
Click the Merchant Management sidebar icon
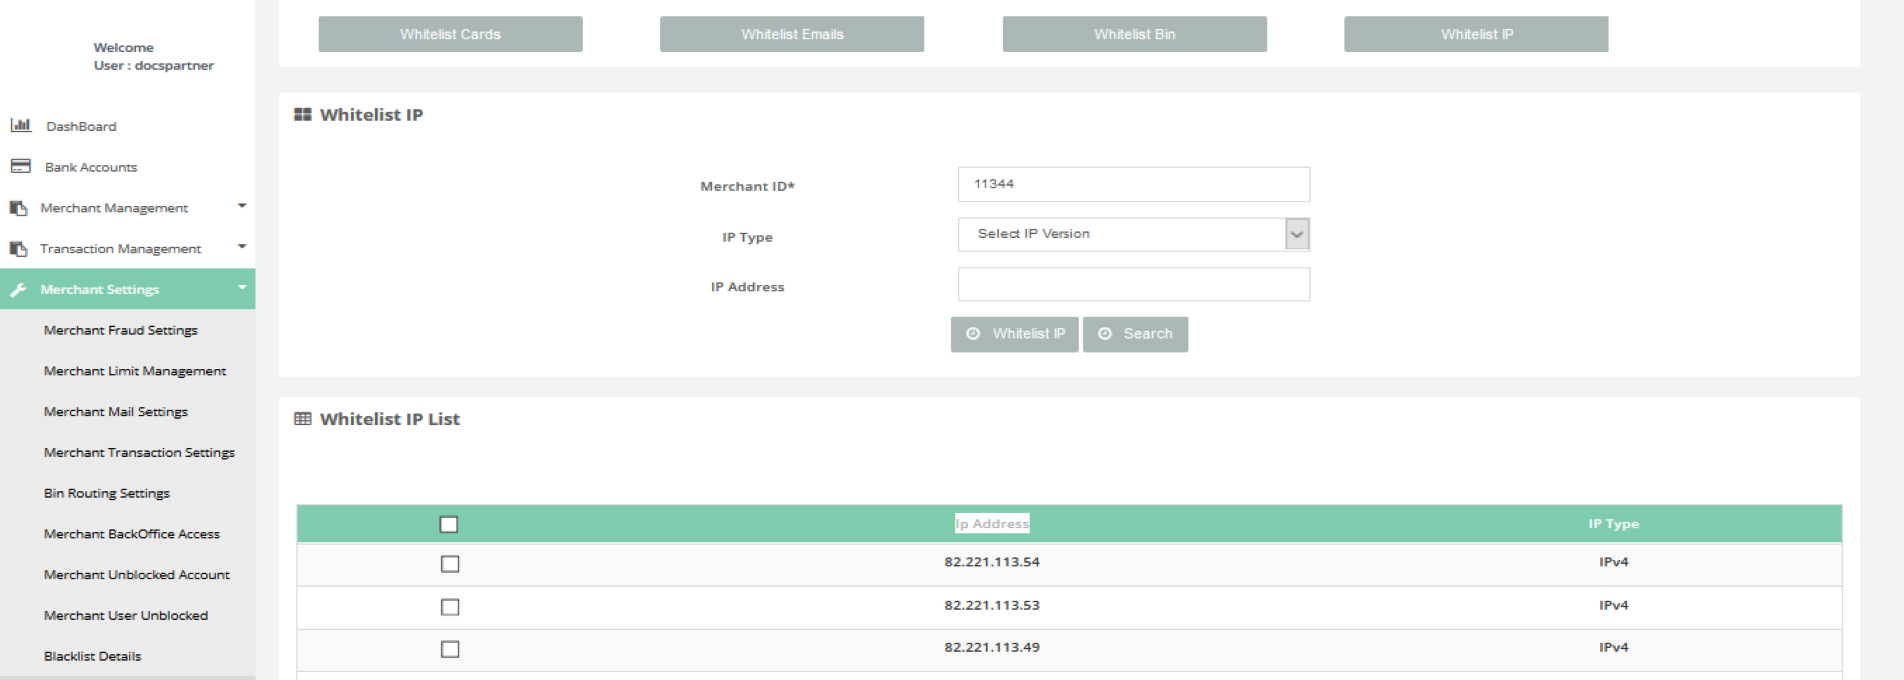(x=18, y=208)
